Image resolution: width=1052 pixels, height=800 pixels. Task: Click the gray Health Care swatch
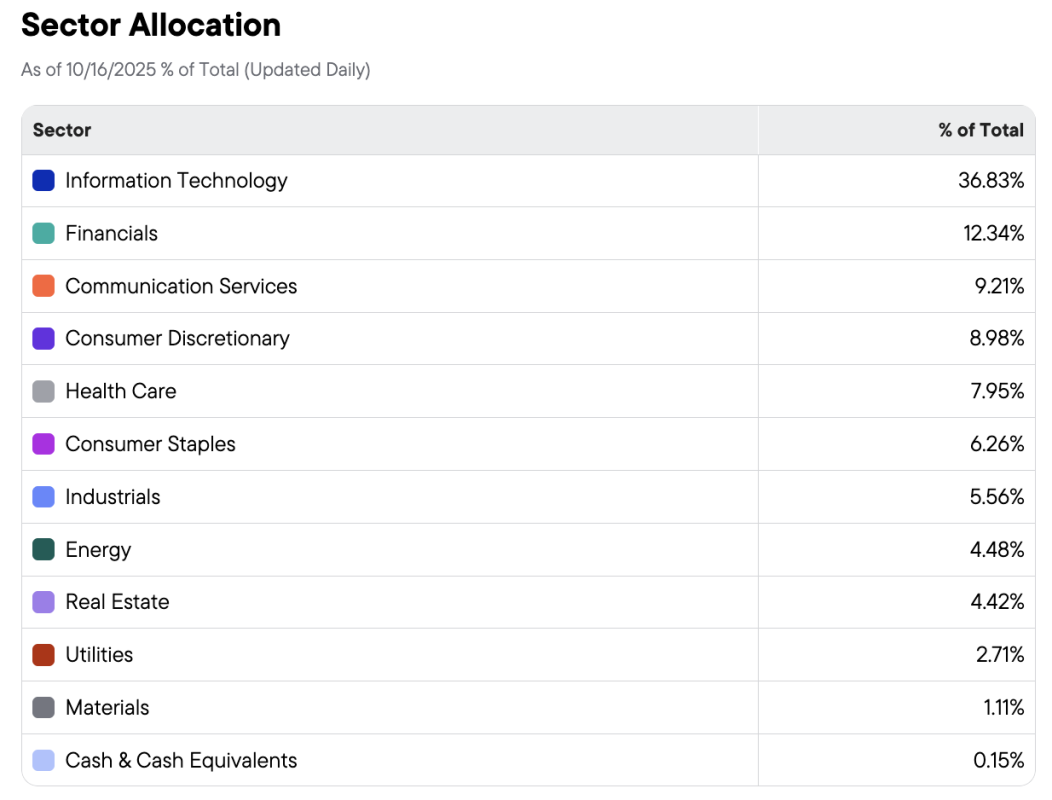[43, 392]
